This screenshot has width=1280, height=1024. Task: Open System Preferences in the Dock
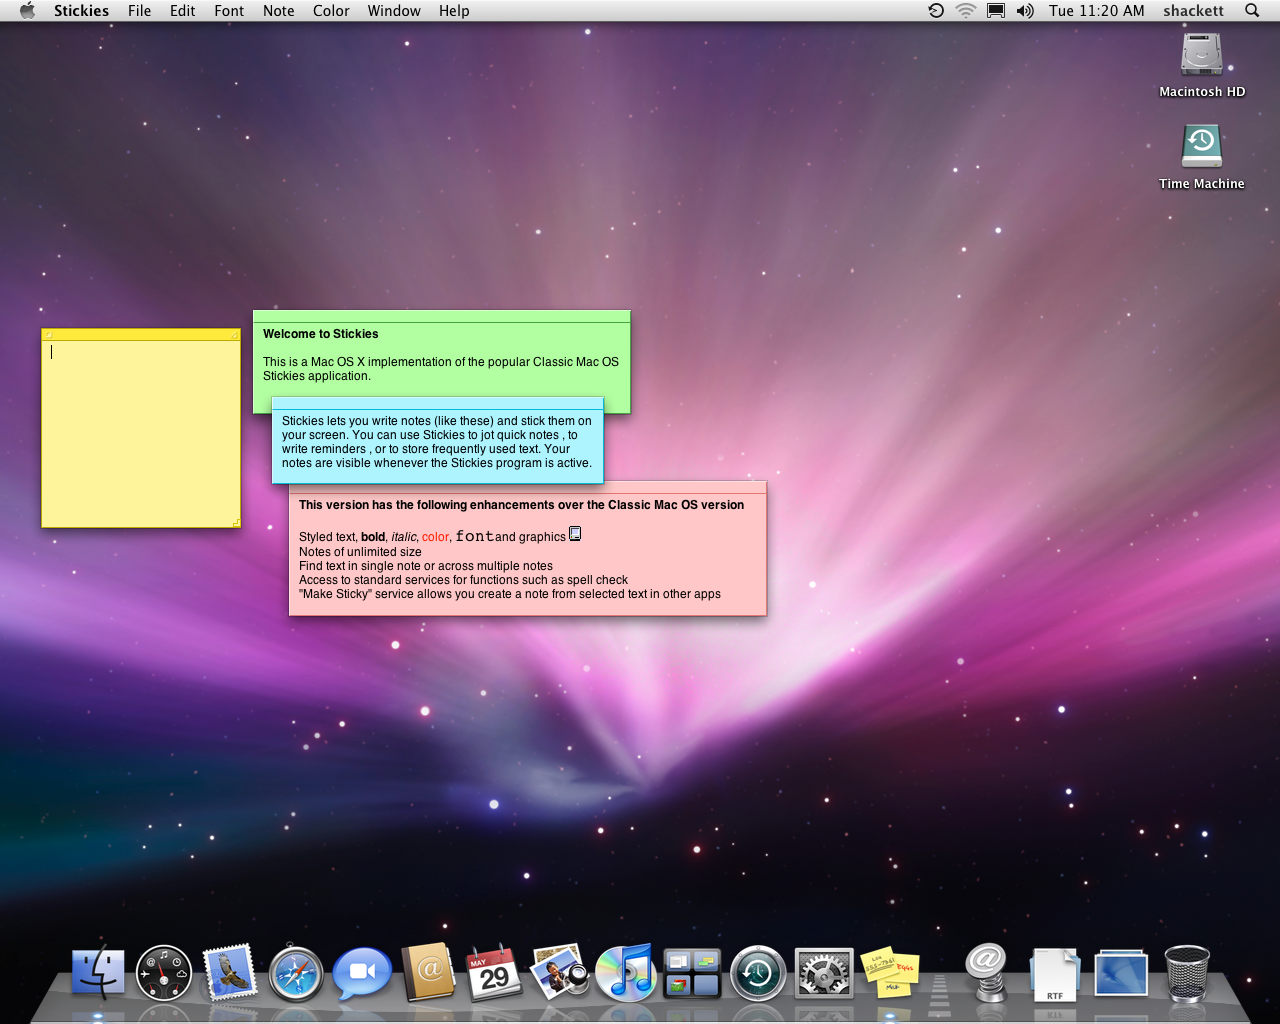(824, 973)
